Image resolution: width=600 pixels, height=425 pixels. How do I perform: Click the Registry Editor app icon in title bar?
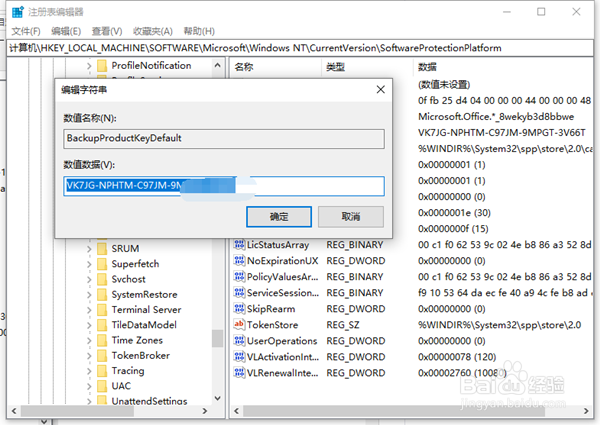(18, 12)
